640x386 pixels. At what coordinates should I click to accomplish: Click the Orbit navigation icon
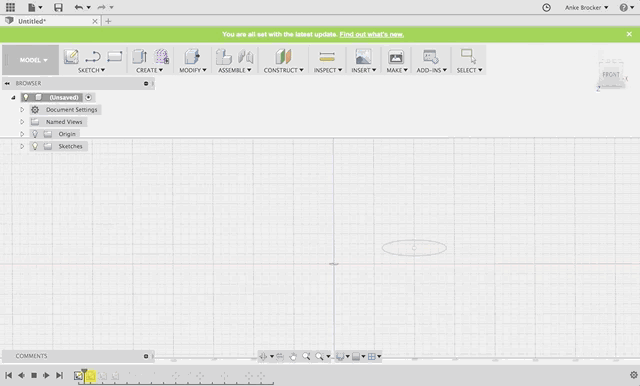coord(263,356)
